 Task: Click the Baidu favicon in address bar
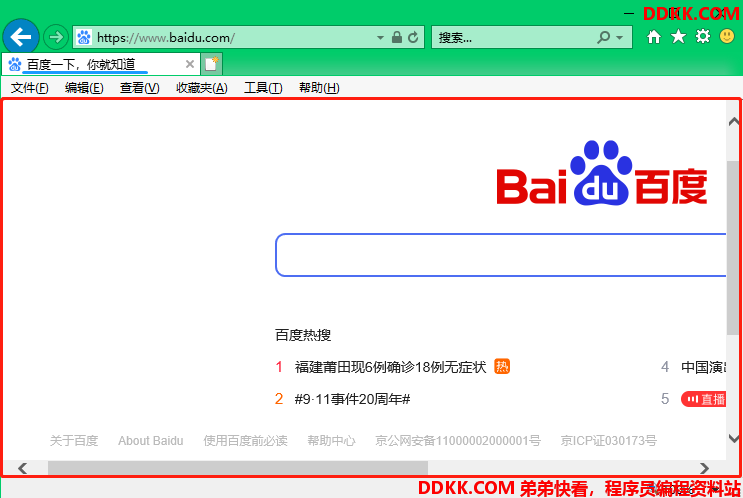[84, 37]
